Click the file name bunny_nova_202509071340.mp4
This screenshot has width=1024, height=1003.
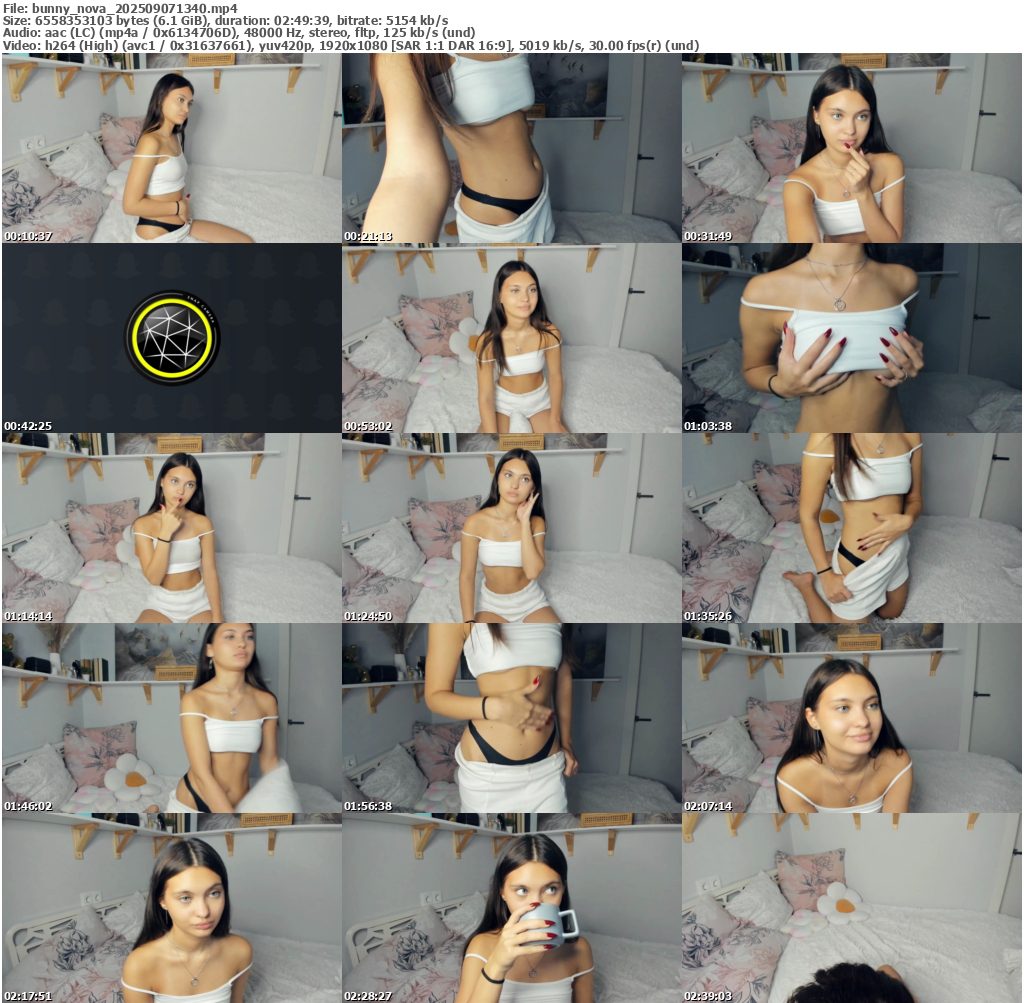pyautogui.click(x=135, y=8)
